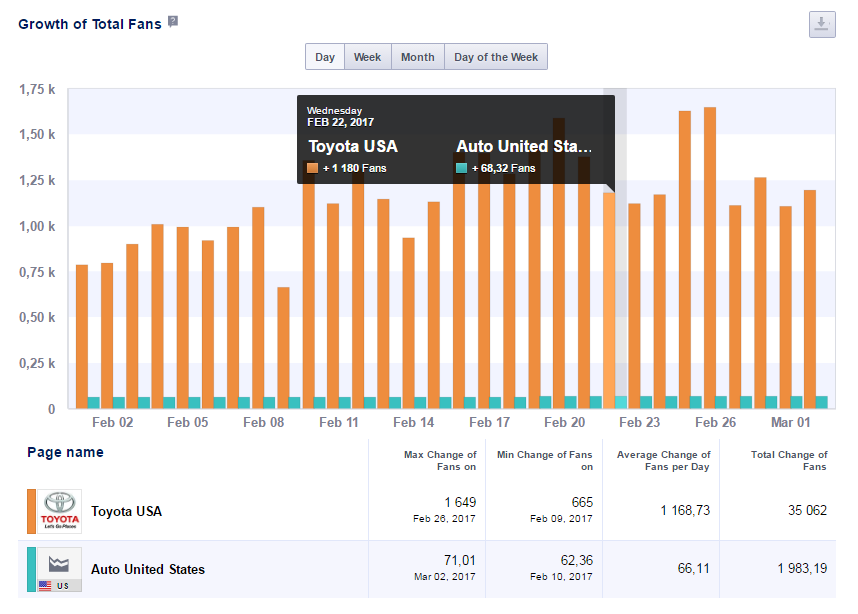
Task: Select the Month grouping tab
Action: [417, 57]
